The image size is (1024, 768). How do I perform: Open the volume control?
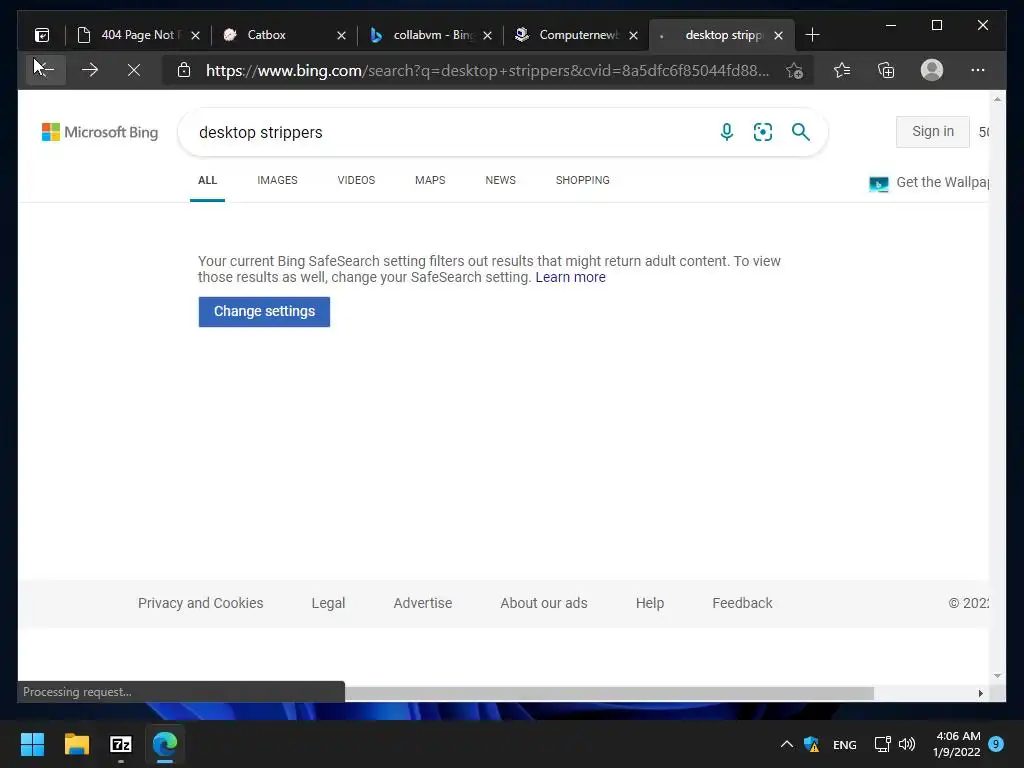point(907,744)
